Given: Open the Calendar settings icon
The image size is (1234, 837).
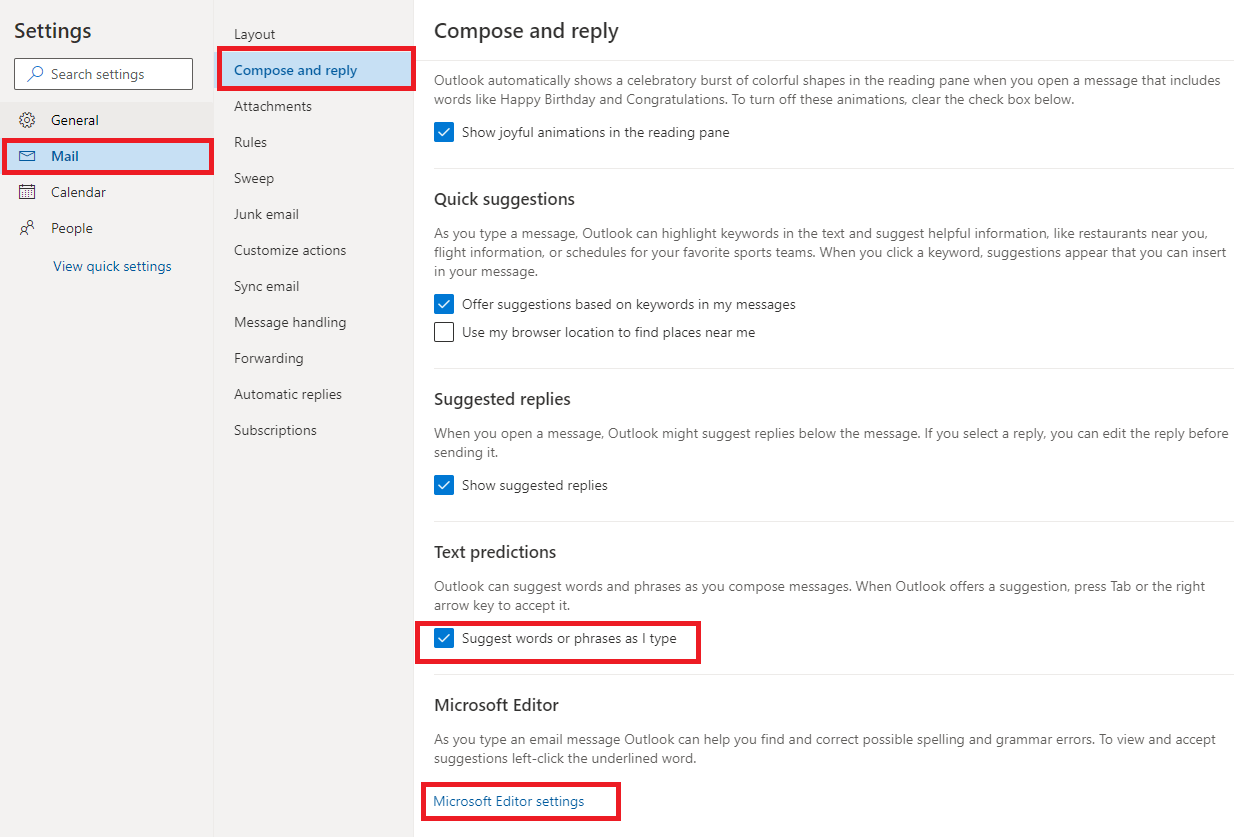Looking at the screenshot, I should tap(28, 191).
